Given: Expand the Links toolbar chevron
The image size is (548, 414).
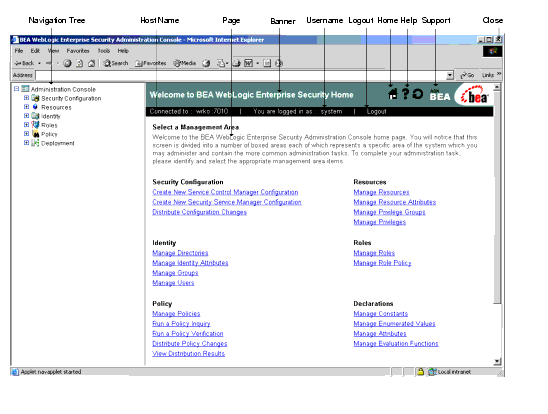Looking at the screenshot, I should point(499,74).
